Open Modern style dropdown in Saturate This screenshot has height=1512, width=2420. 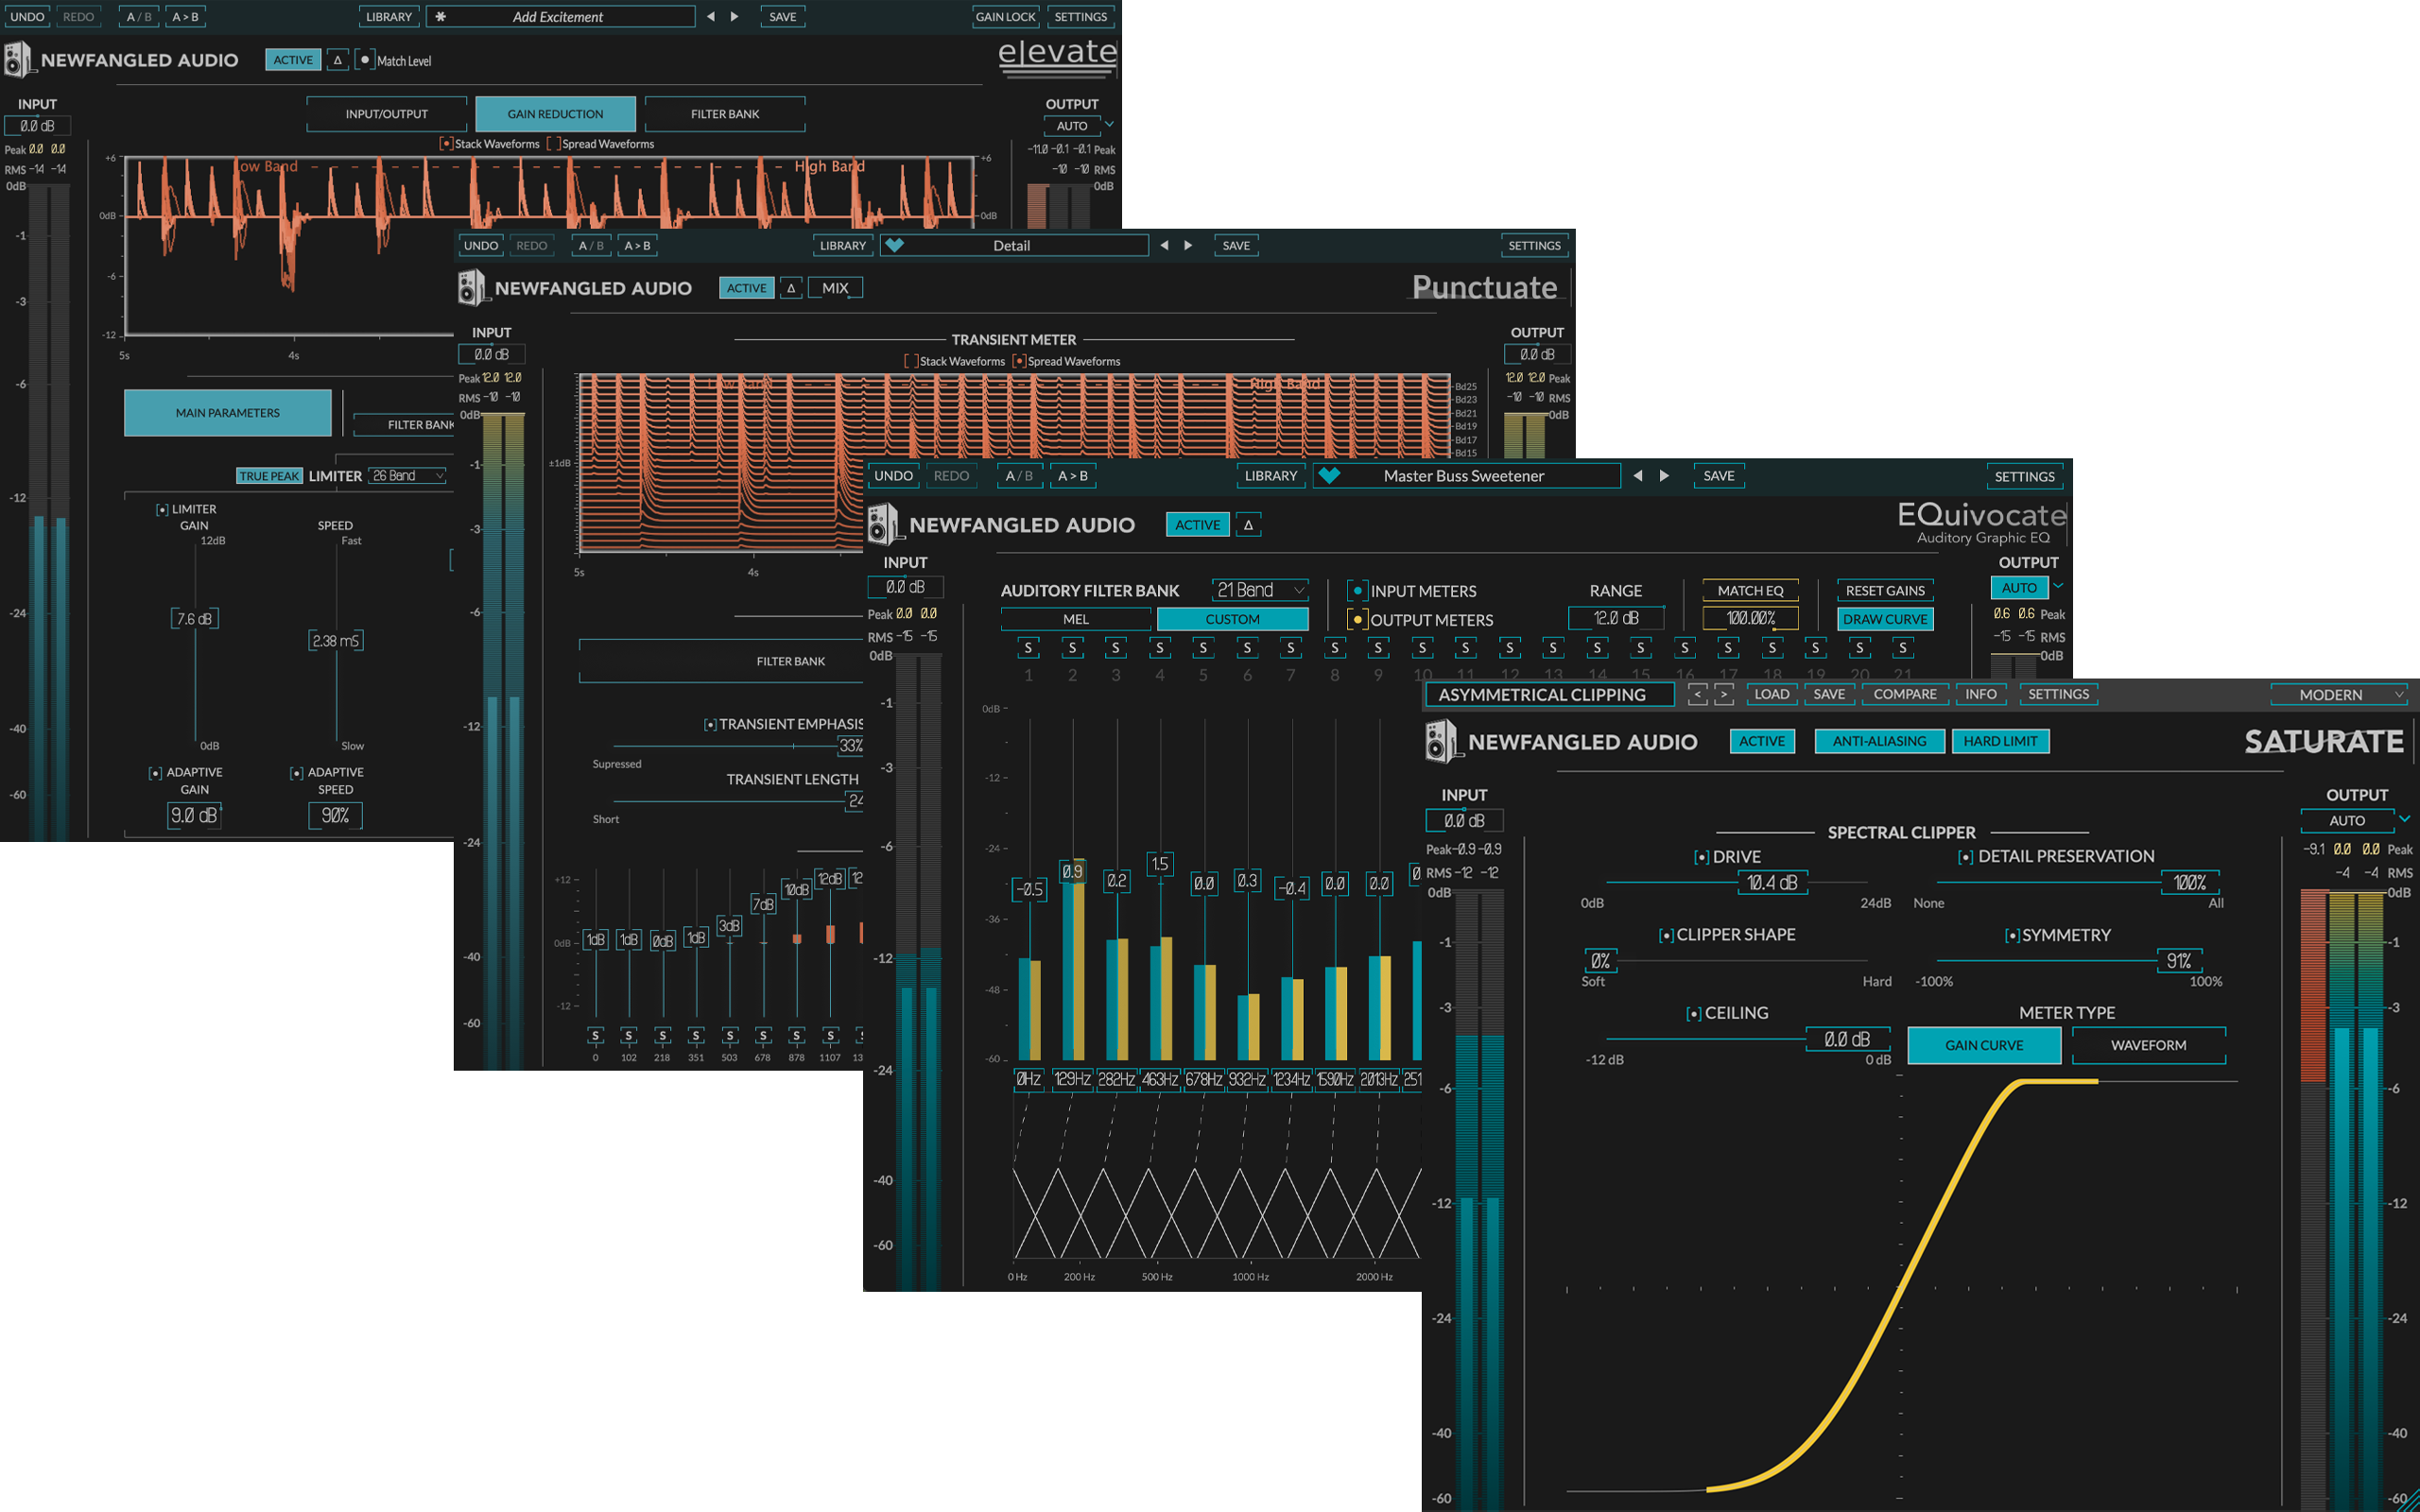tap(2339, 694)
